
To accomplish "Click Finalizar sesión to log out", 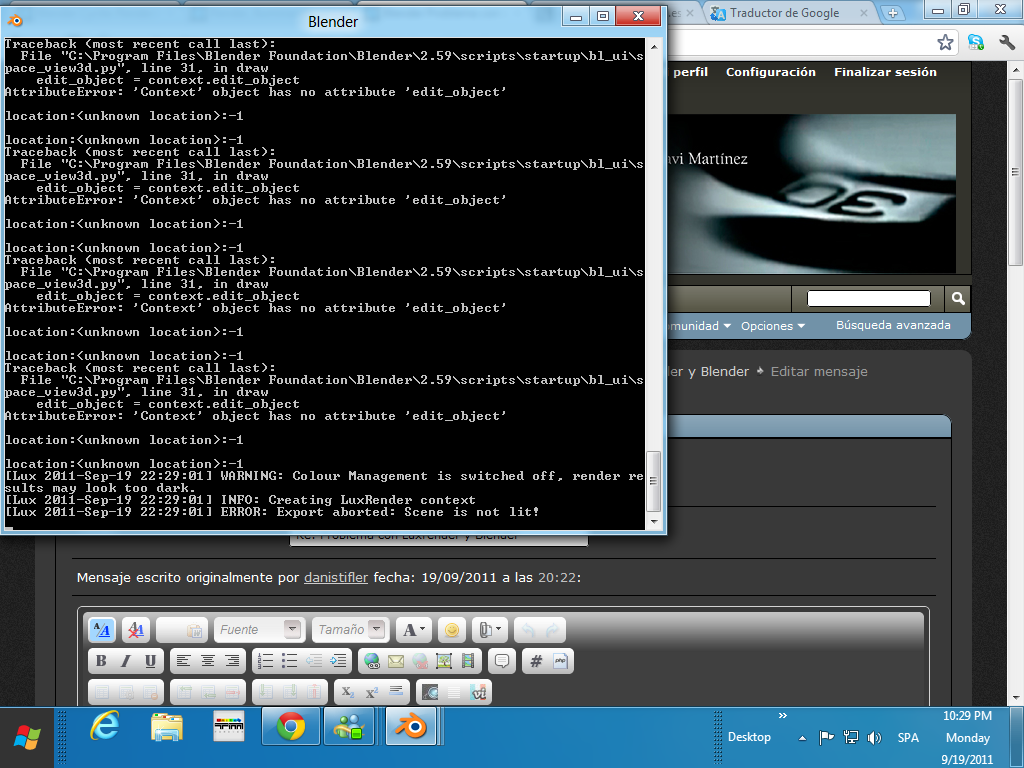I will point(885,72).
